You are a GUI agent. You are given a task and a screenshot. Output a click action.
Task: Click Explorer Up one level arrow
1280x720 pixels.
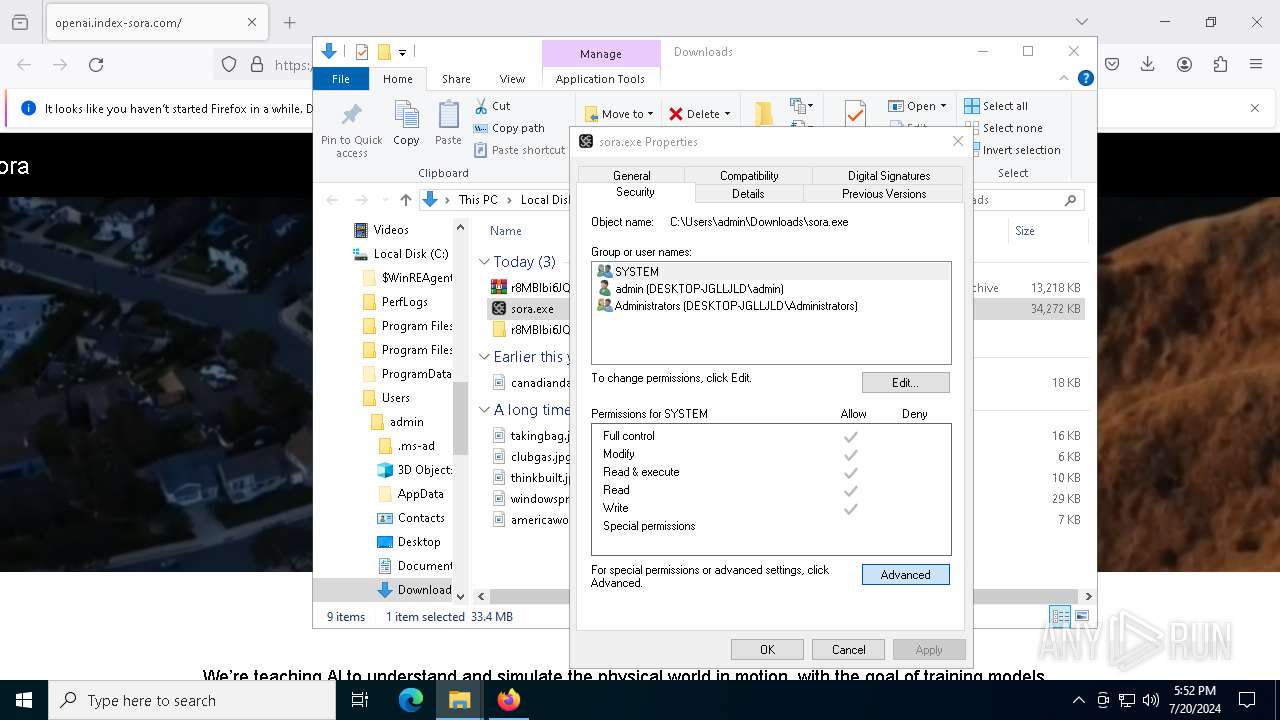click(x=405, y=200)
